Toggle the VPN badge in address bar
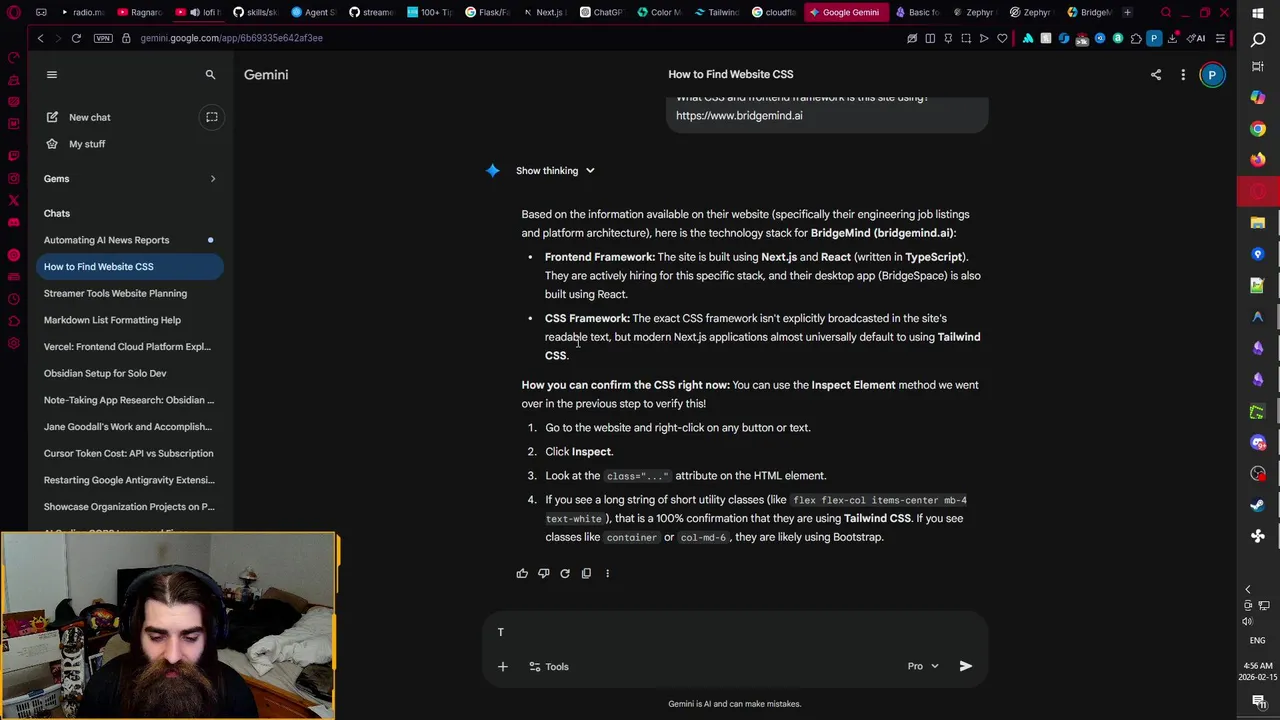 click(103, 38)
